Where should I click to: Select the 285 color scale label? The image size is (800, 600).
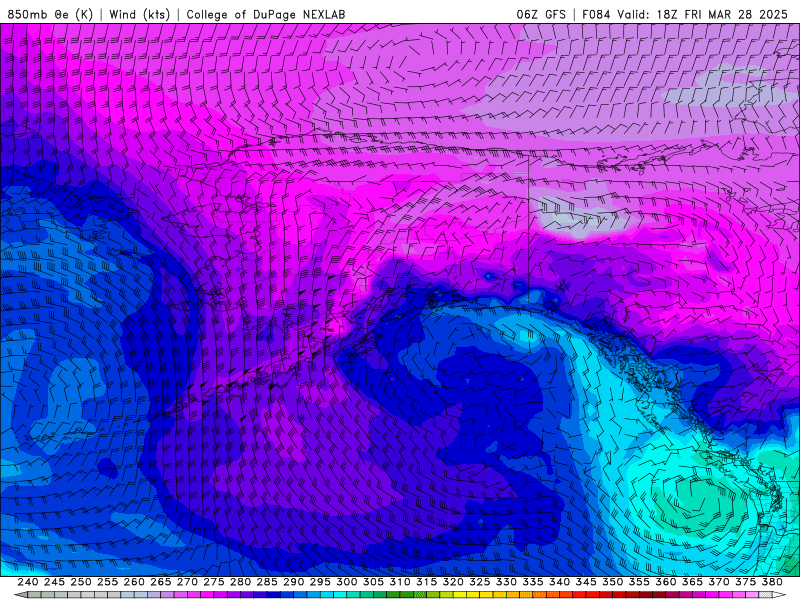pos(266,582)
